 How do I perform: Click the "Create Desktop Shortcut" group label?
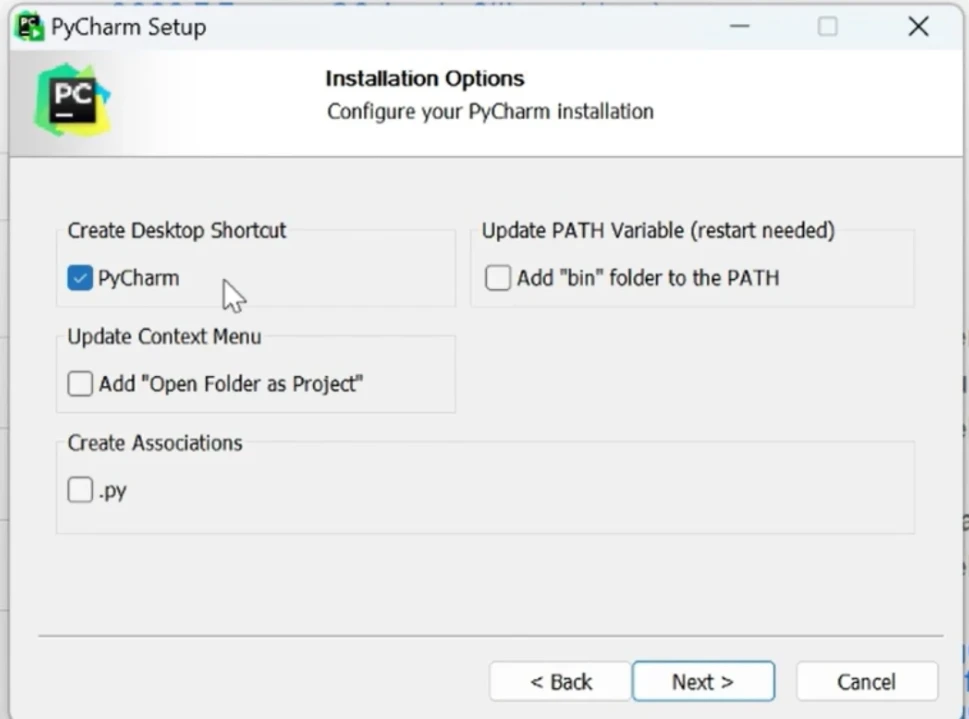click(x=177, y=230)
